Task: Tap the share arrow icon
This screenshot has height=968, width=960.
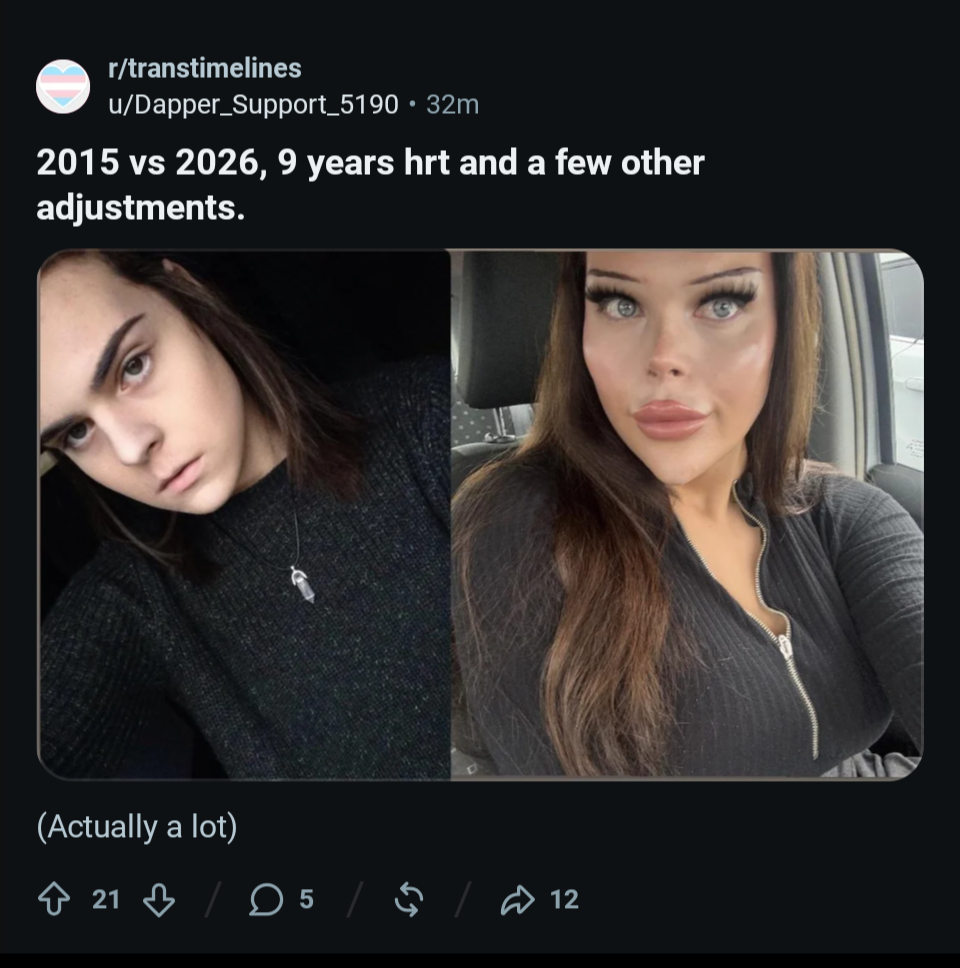Action: (517, 899)
